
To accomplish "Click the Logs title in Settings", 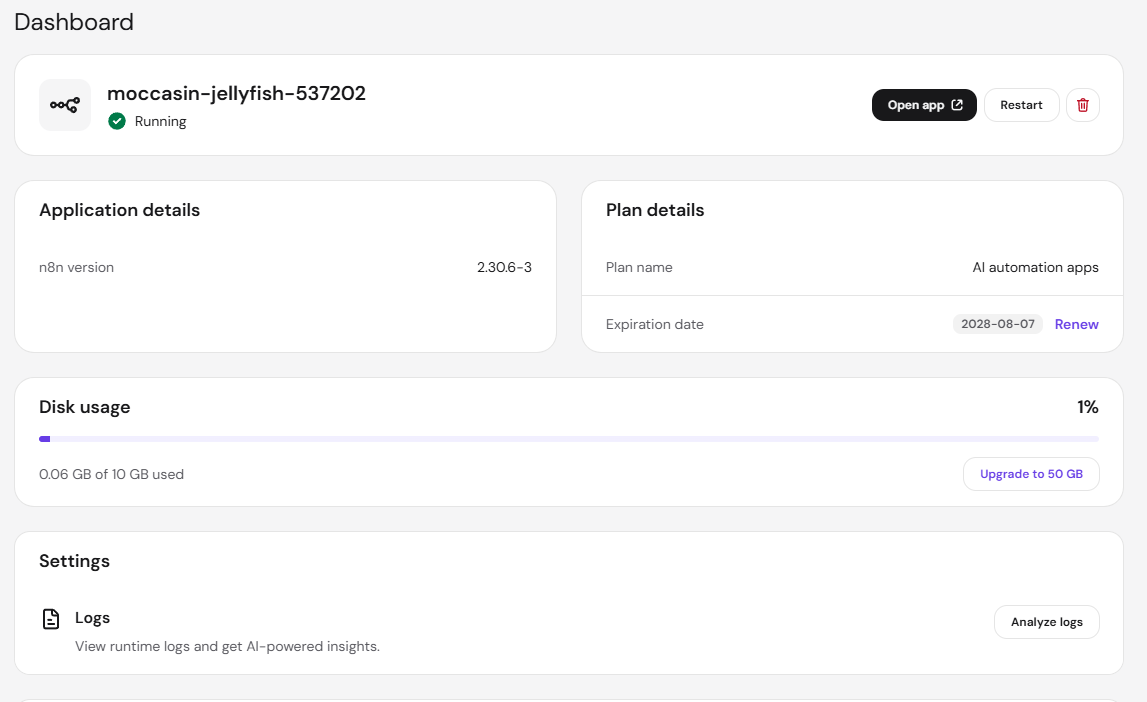I will [92, 618].
